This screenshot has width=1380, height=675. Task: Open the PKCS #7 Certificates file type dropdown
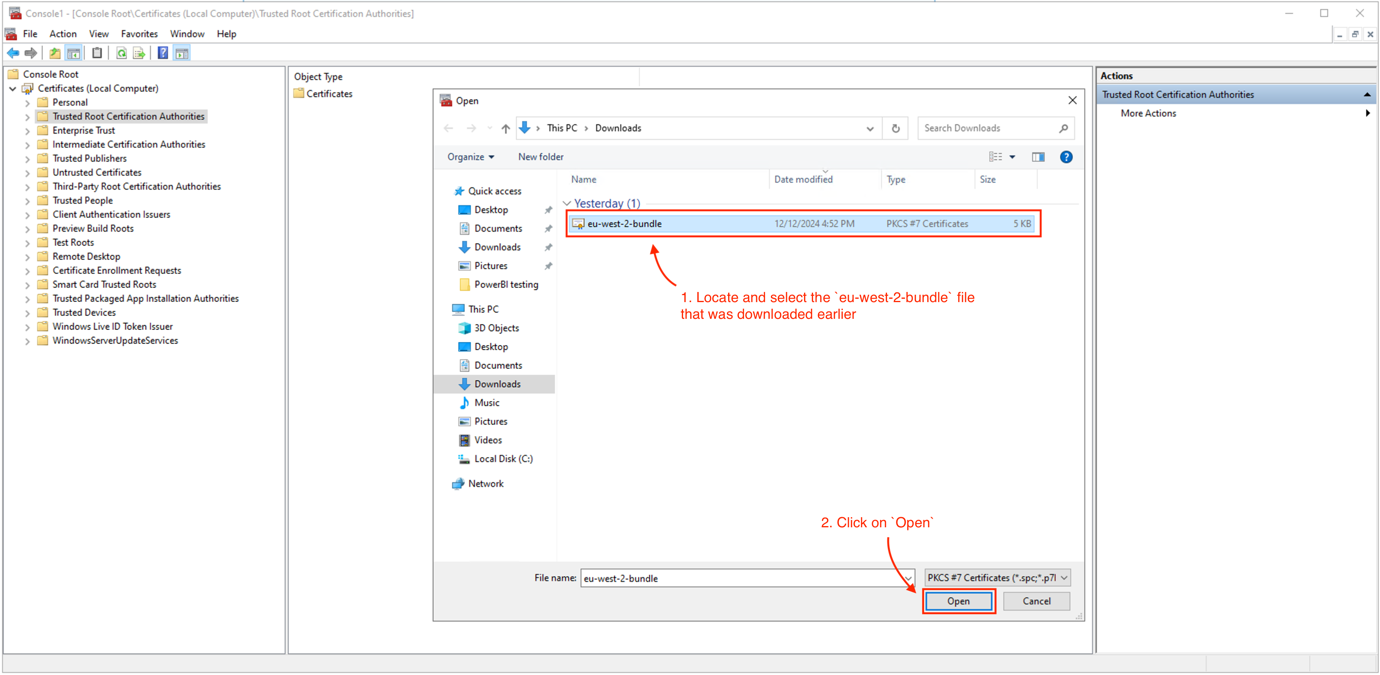[996, 577]
